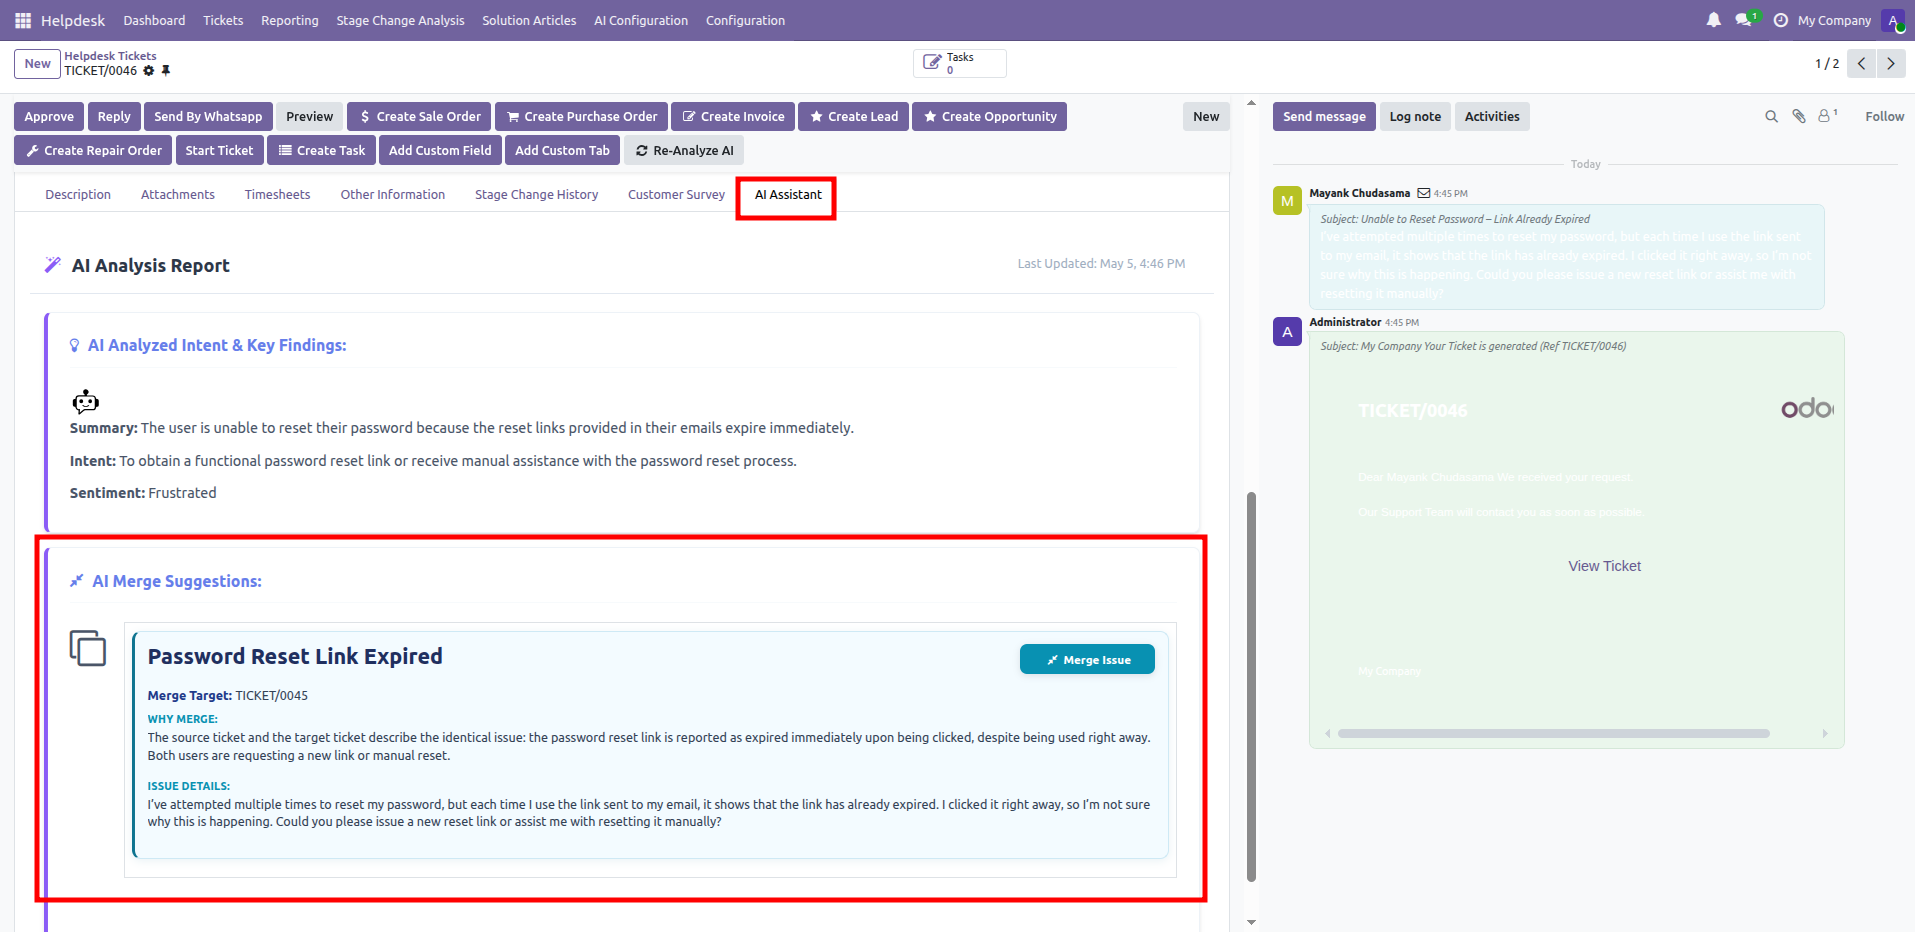Click the Follow button
This screenshot has height=932, width=1915.
click(x=1884, y=116)
